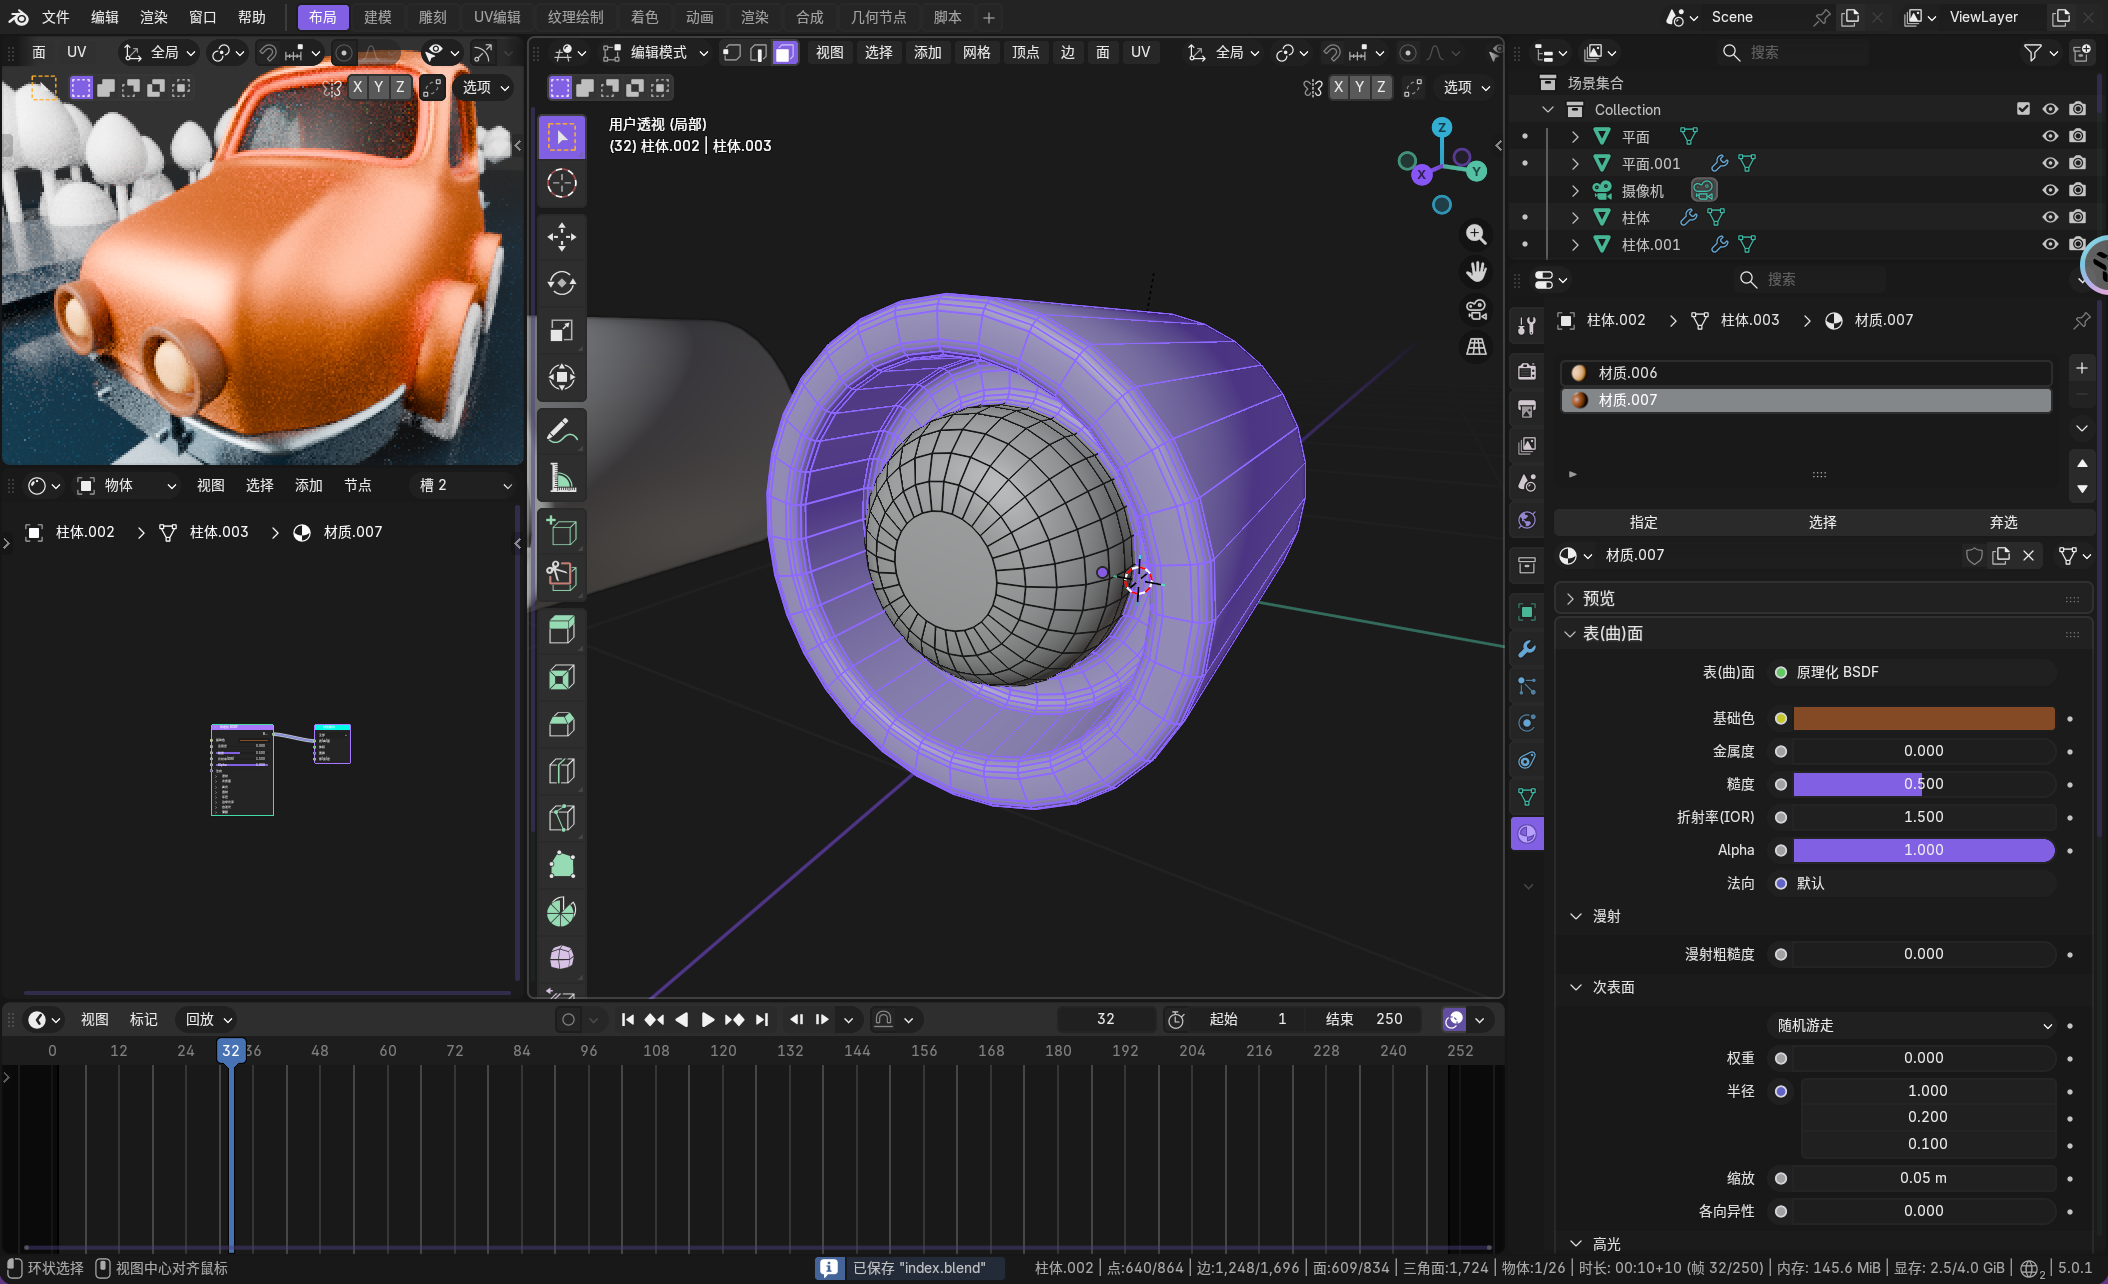Click the 基础色 brown color swatch
The image size is (2108, 1284).
[1923, 718]
